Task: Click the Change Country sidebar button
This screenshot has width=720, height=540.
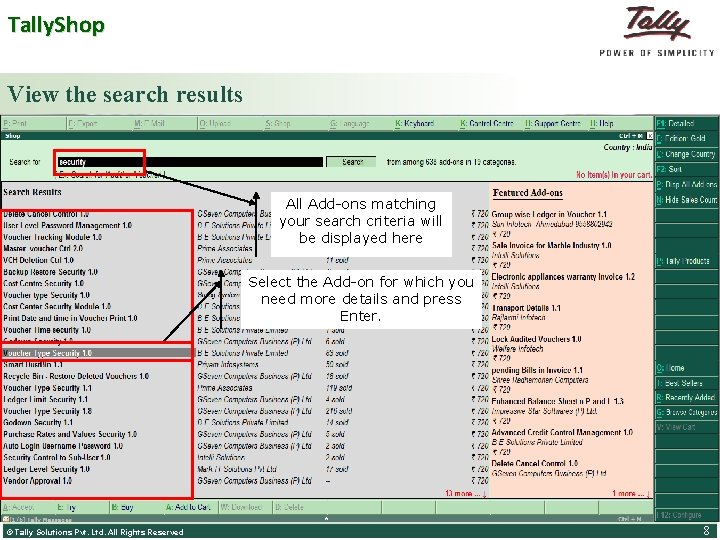Action: (686, 154)
